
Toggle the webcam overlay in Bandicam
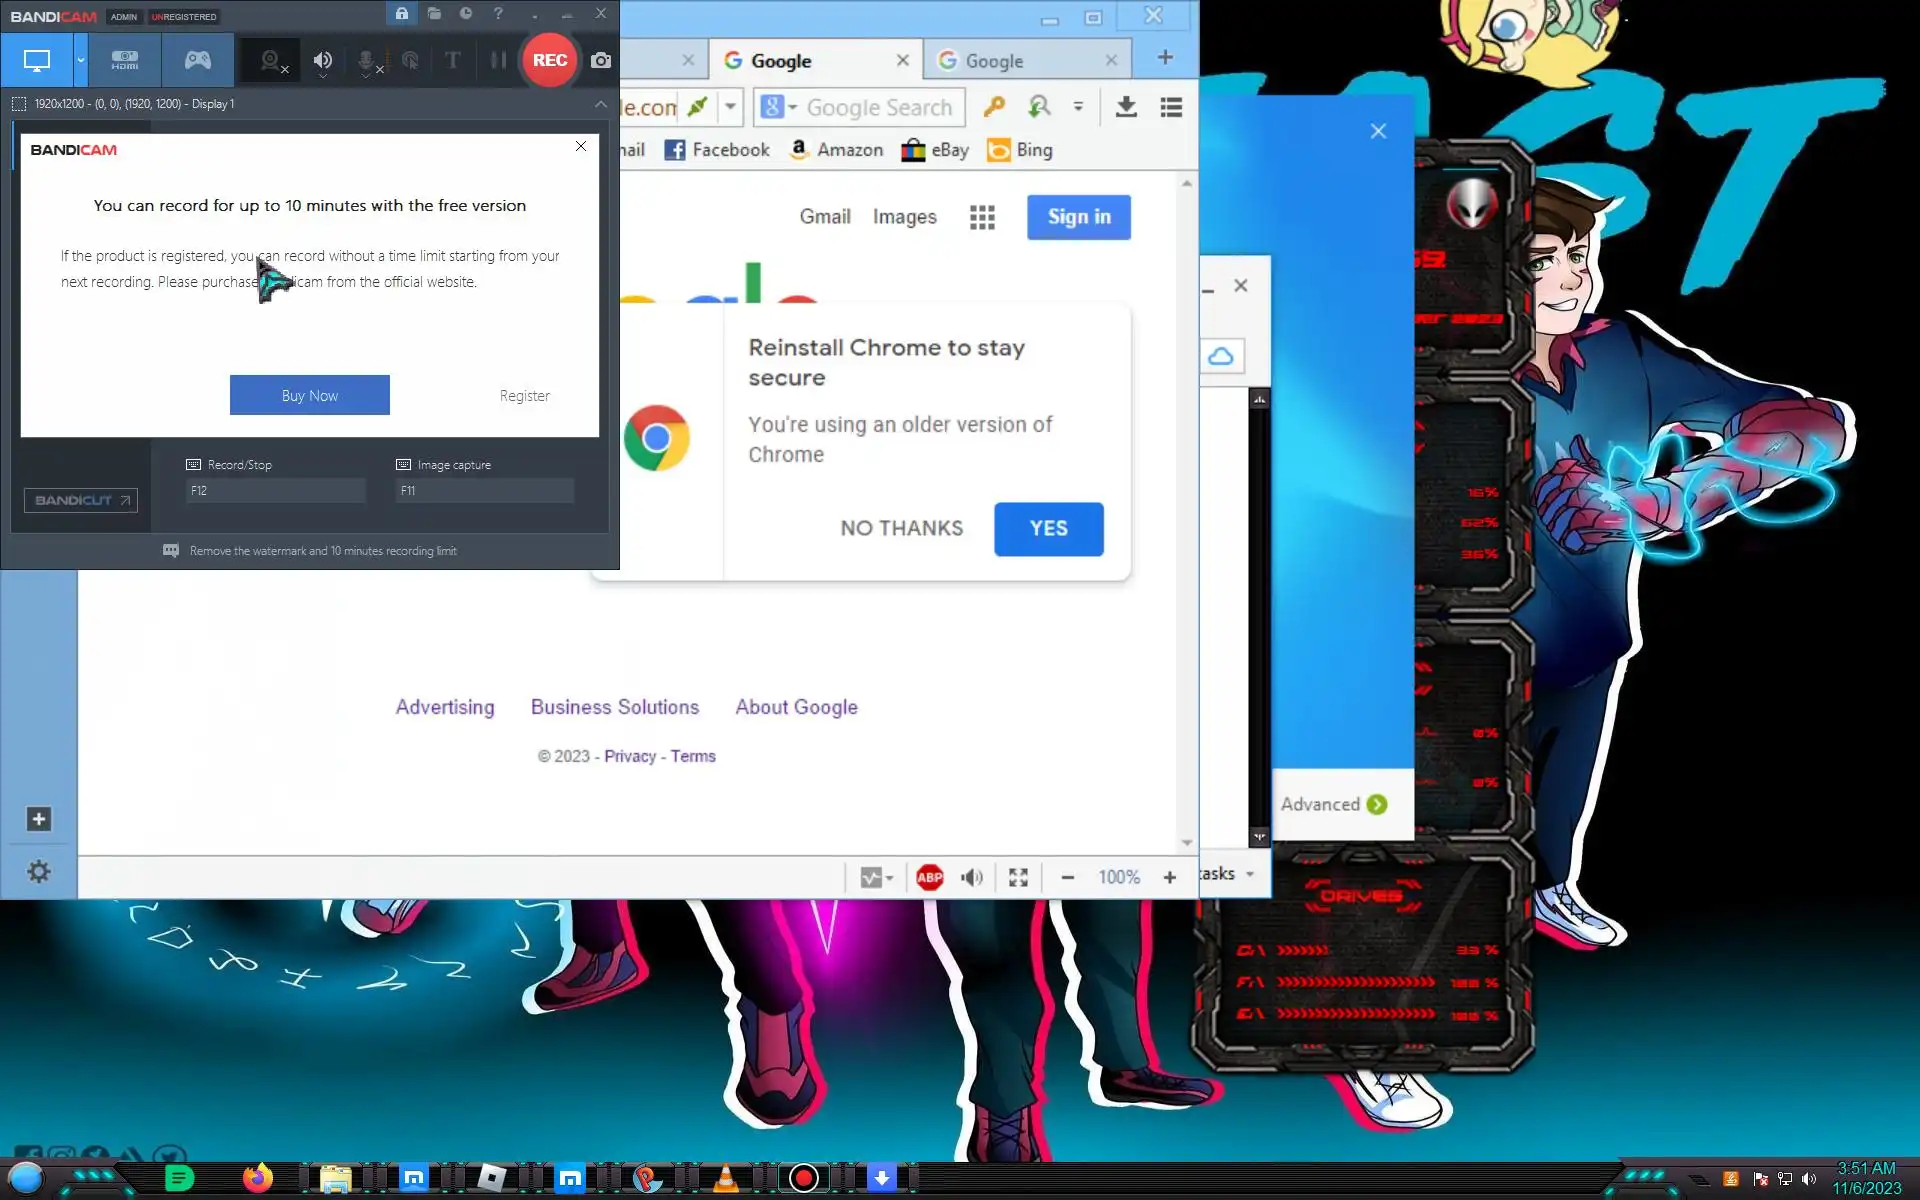tap(272, 60)
